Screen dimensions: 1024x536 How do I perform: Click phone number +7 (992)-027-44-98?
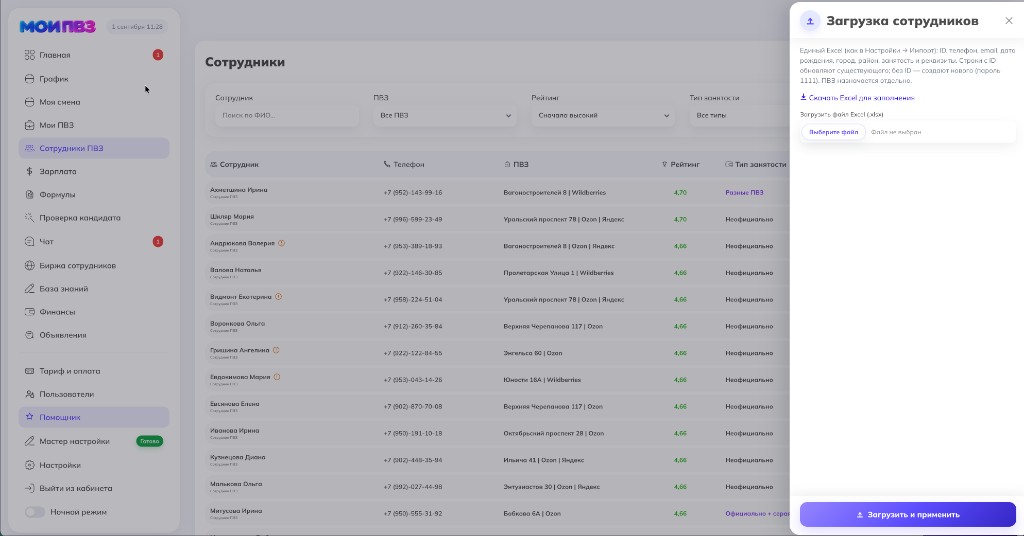(412, 487)
